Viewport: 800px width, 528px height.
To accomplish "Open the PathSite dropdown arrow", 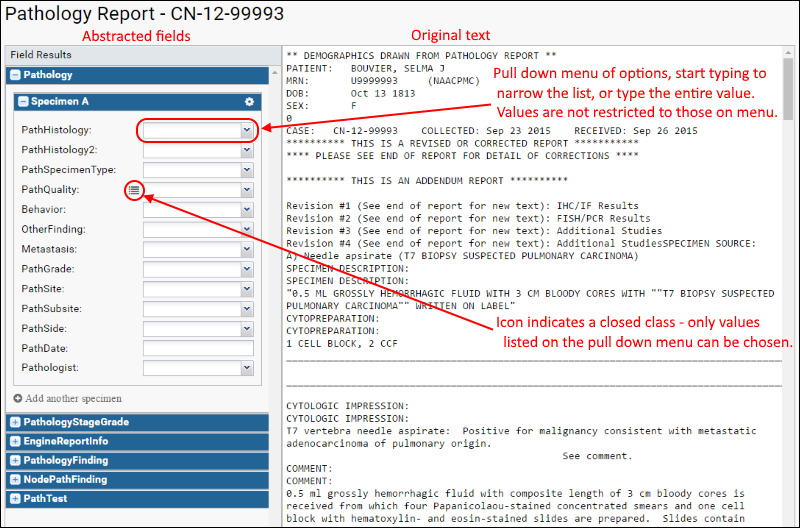I will click(247, 289).
